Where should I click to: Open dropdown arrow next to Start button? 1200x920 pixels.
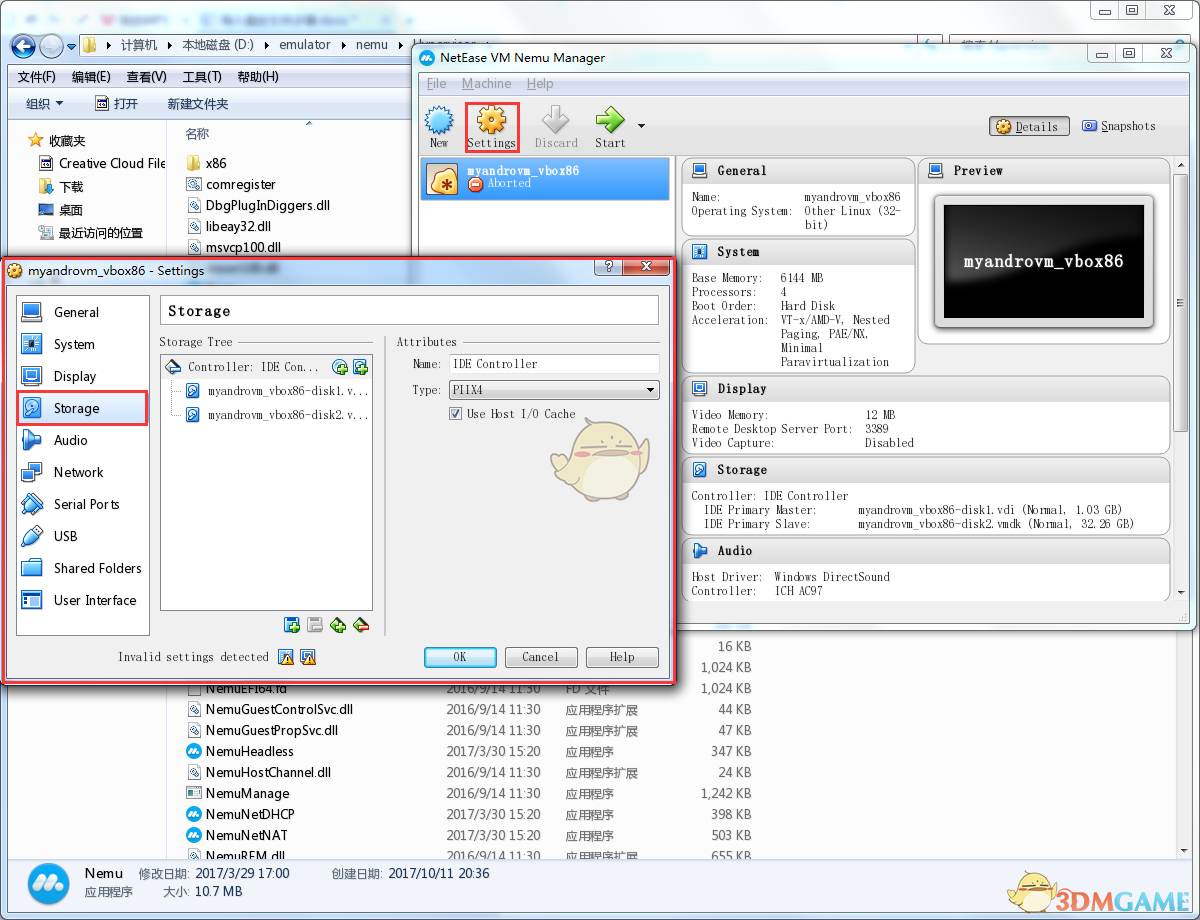[x=641, y=126]
